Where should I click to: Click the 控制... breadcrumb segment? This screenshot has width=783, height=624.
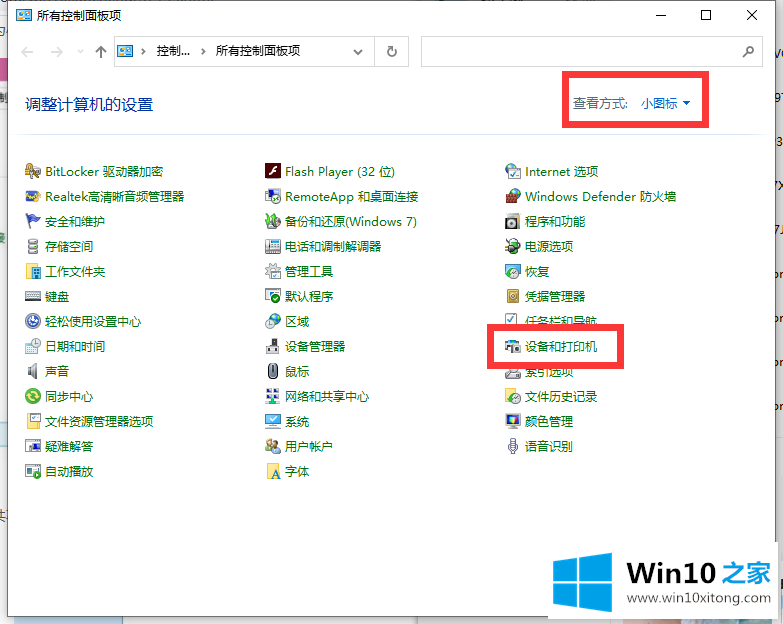173,51
